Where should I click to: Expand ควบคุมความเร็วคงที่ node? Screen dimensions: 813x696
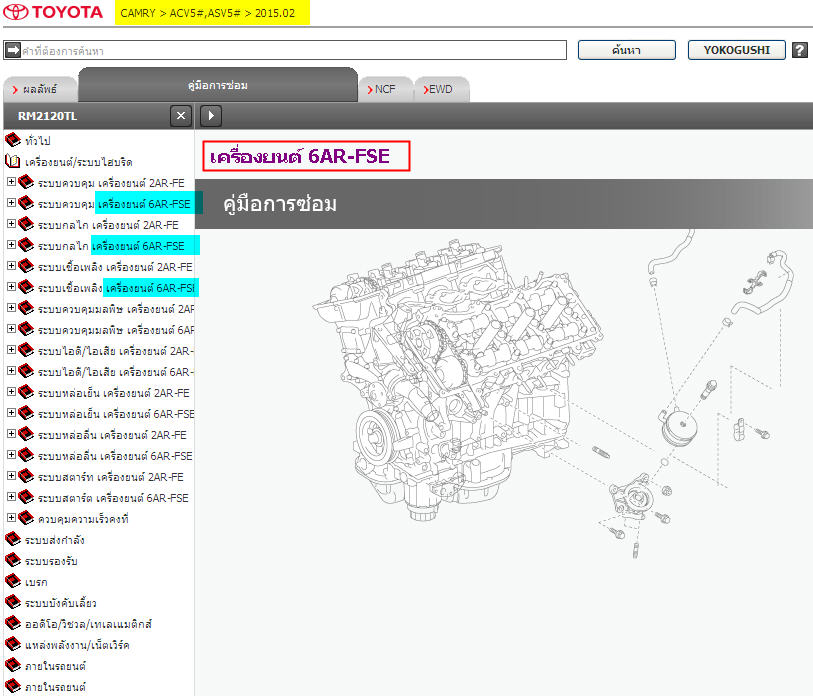click(11, 518)
